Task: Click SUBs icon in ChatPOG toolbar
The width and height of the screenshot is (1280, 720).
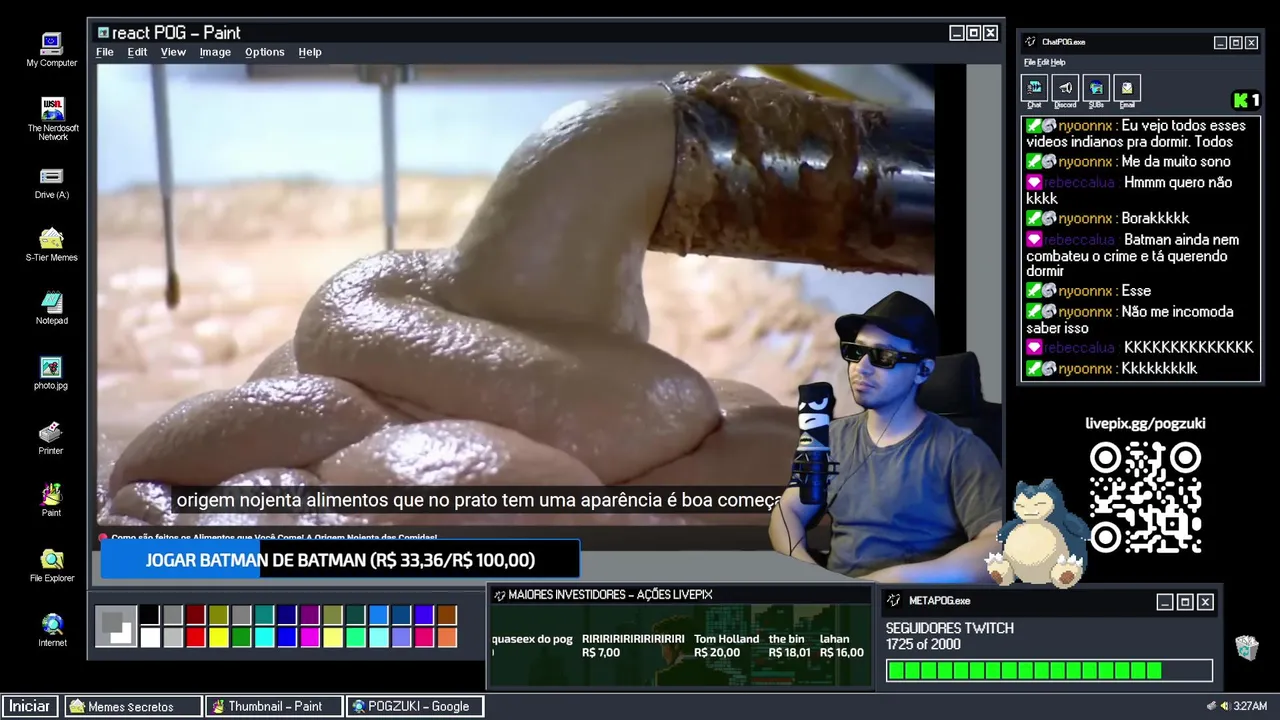Action: tap(1096, 88)
